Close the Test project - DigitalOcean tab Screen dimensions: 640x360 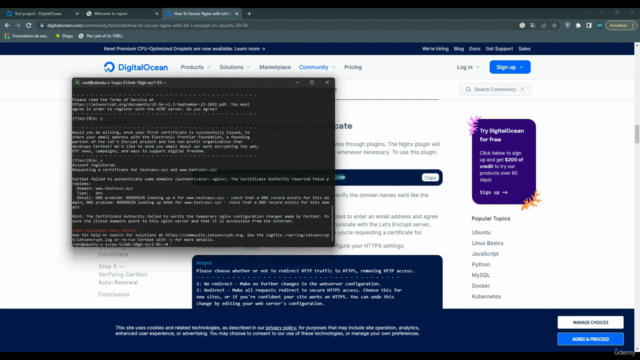tap(77, 13)
